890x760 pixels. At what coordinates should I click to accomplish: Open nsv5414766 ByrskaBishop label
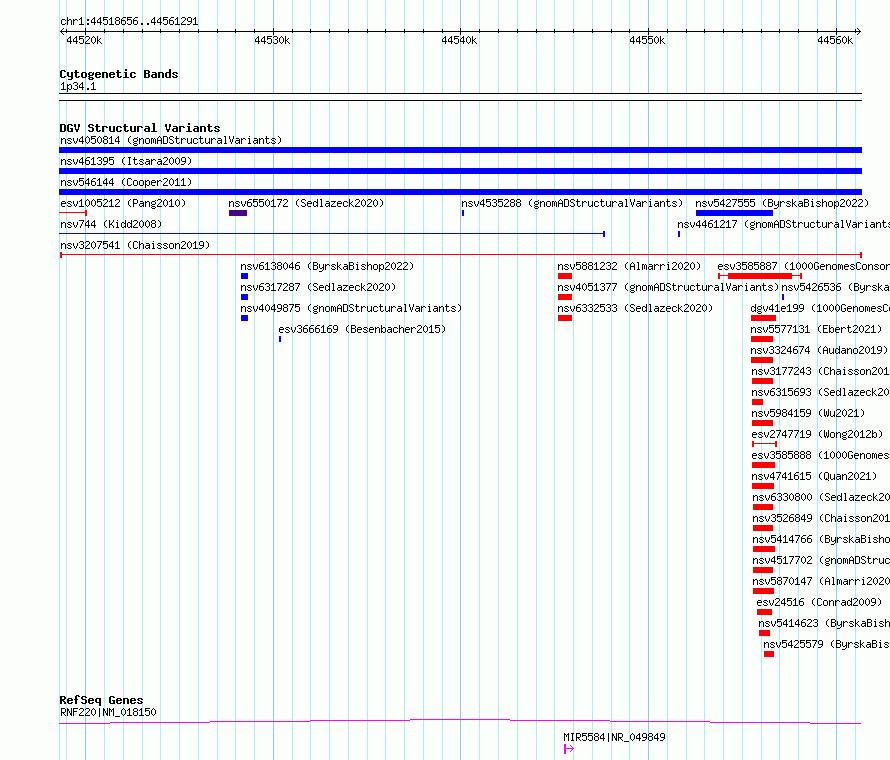pyautogui.click(x=821, y=539)
